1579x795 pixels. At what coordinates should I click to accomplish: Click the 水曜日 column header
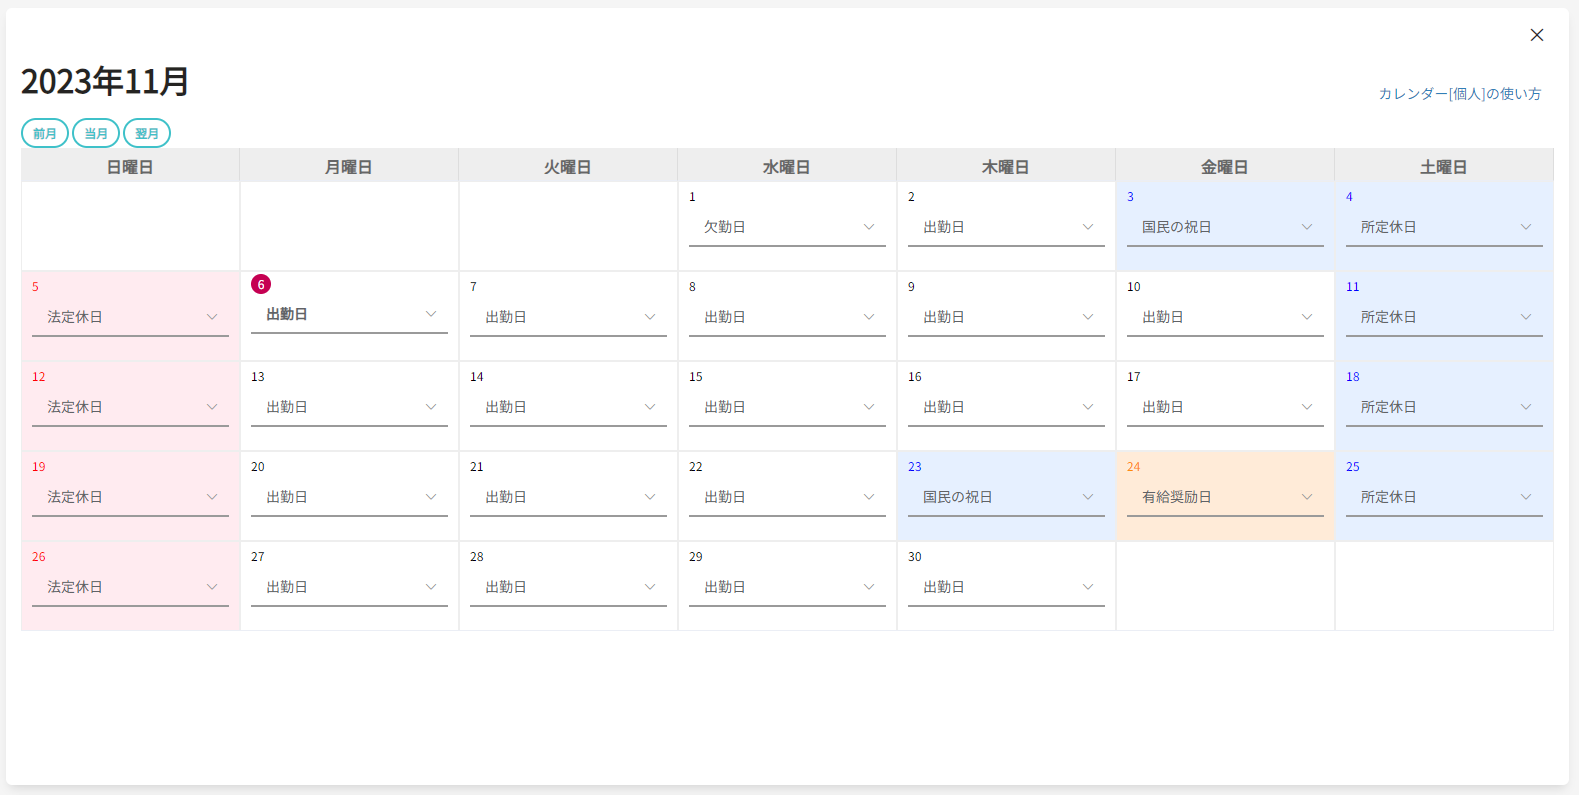coord(786,167)
